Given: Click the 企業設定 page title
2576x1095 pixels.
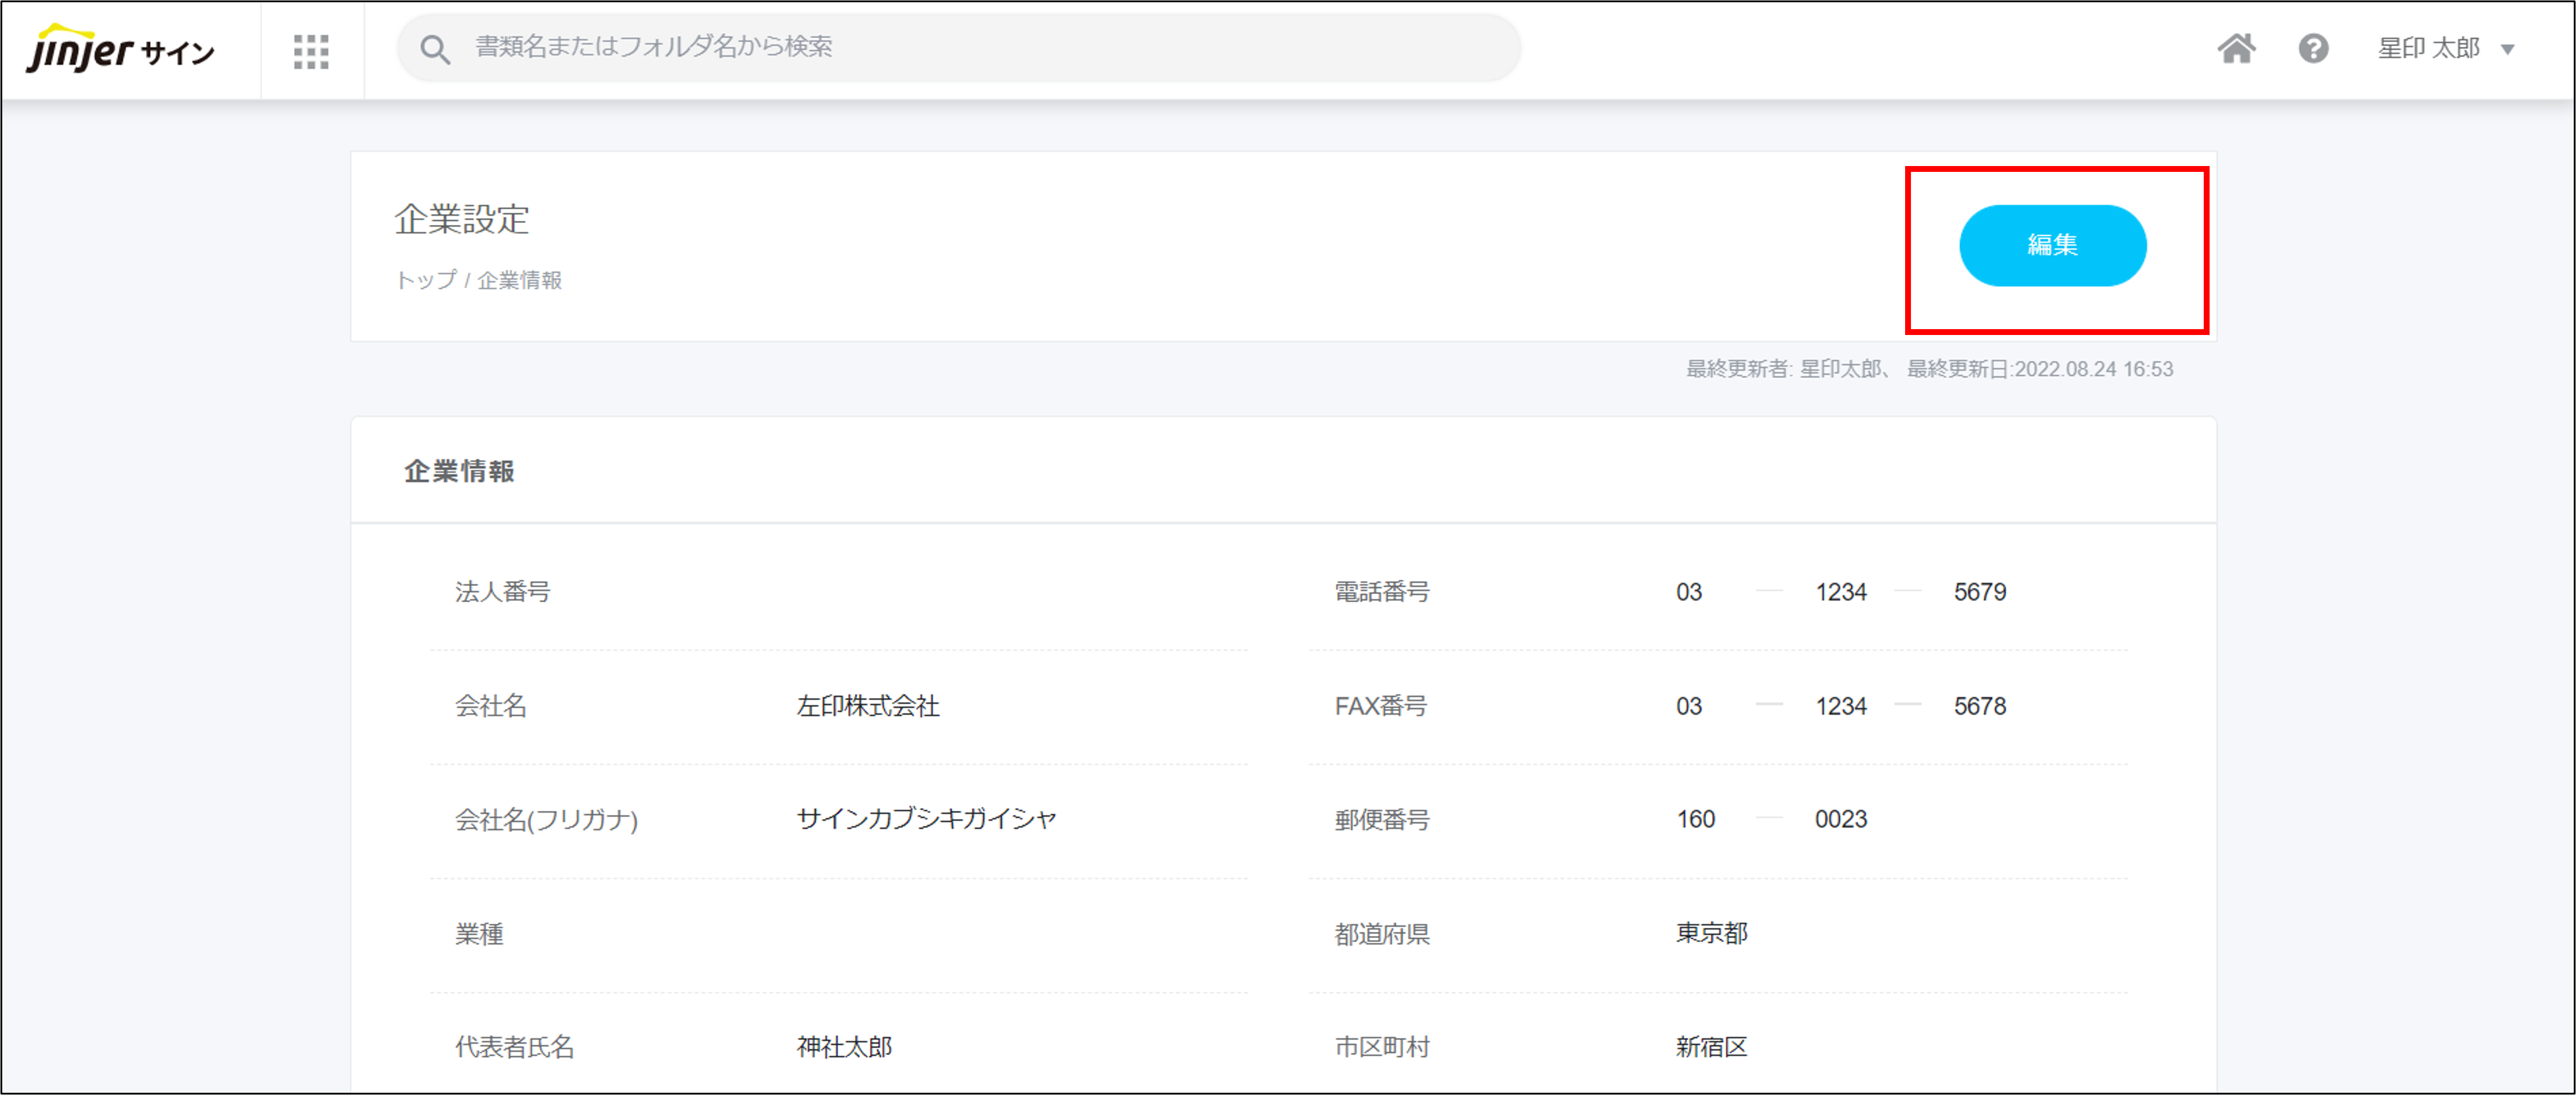Looking at the screenshot, I should pyautogui.click(x=461, y=219).
